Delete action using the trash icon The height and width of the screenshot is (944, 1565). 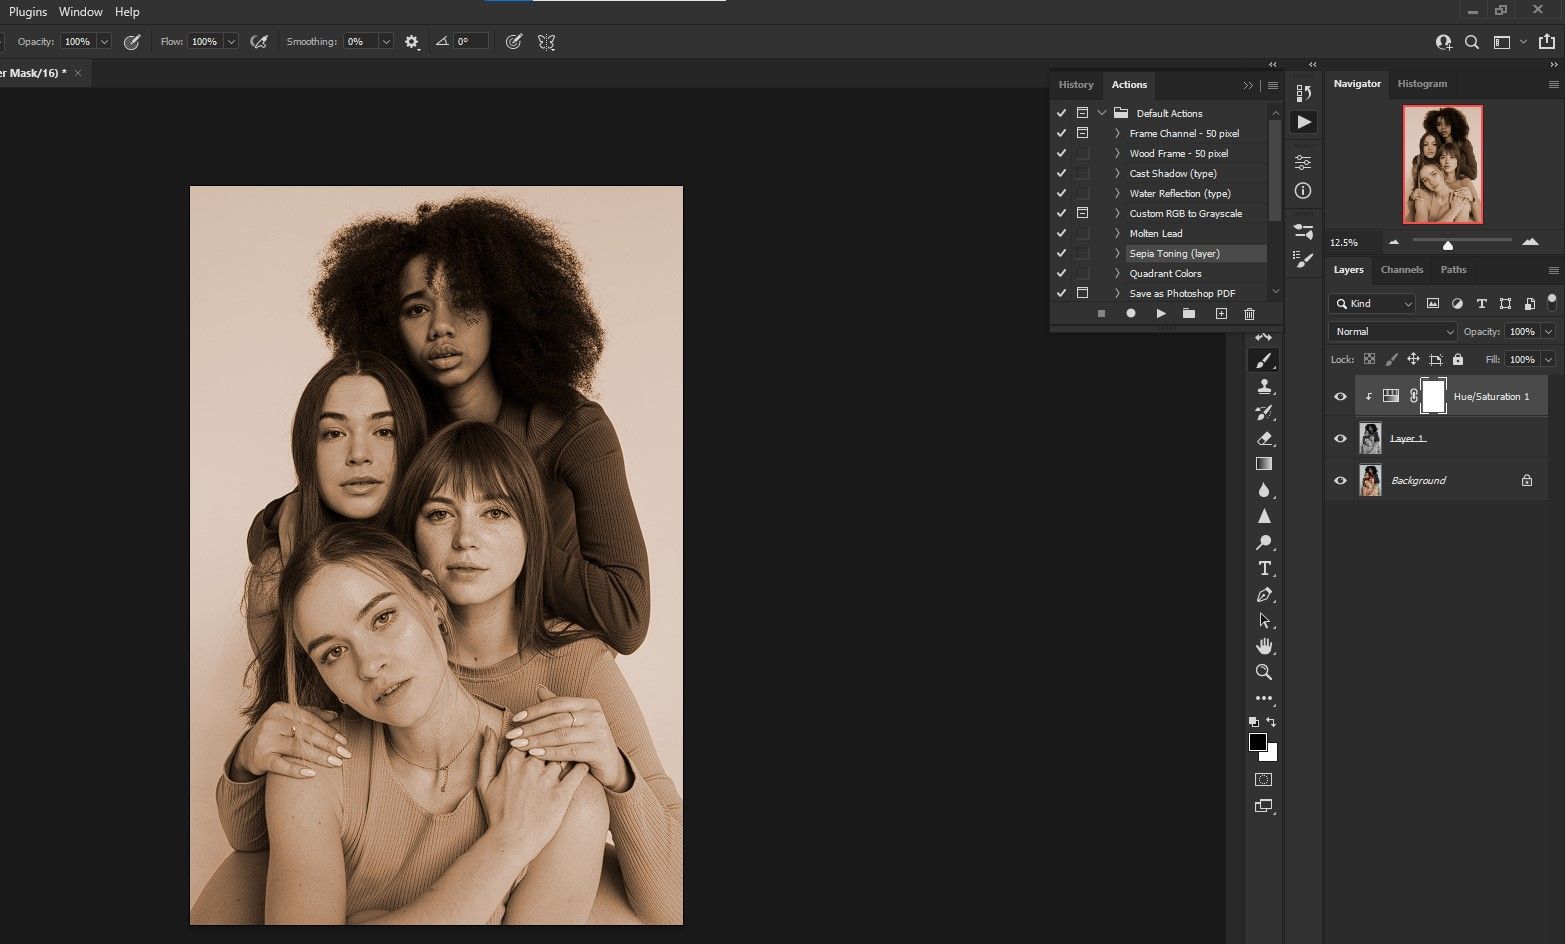(1249, 314)
